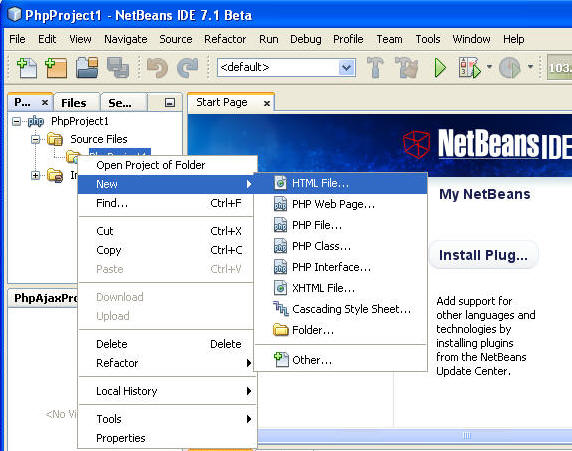572x451 pixels.
Task: Click the Build Project hammer icon
Action: pos(375,68)
